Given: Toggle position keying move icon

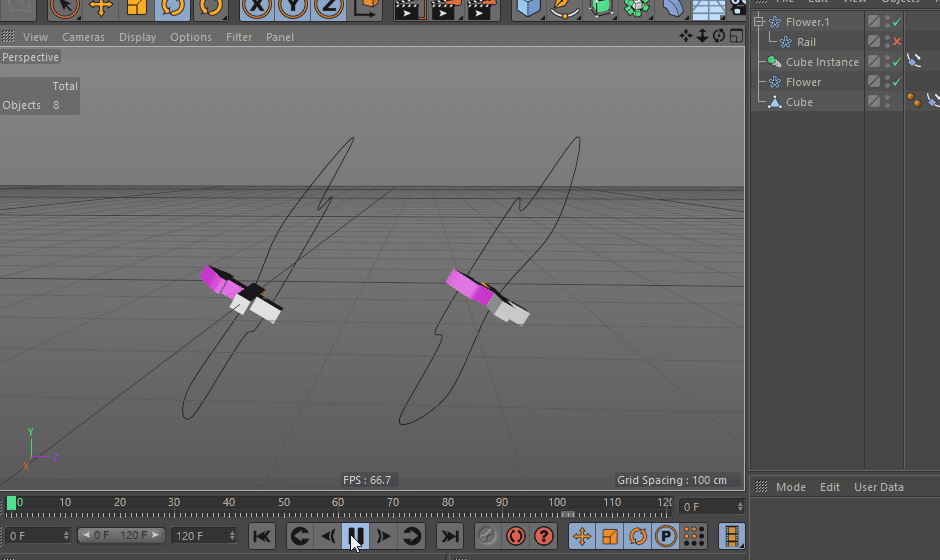Looking at the screenshot, I should 582,536.
